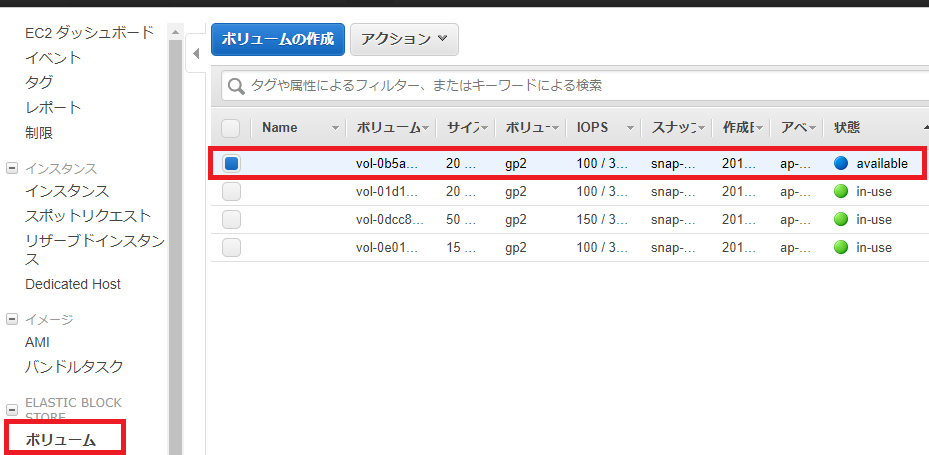Collapse the sidebar with the left arrow handle
The image size is (929, 455).
coord(196,54)
